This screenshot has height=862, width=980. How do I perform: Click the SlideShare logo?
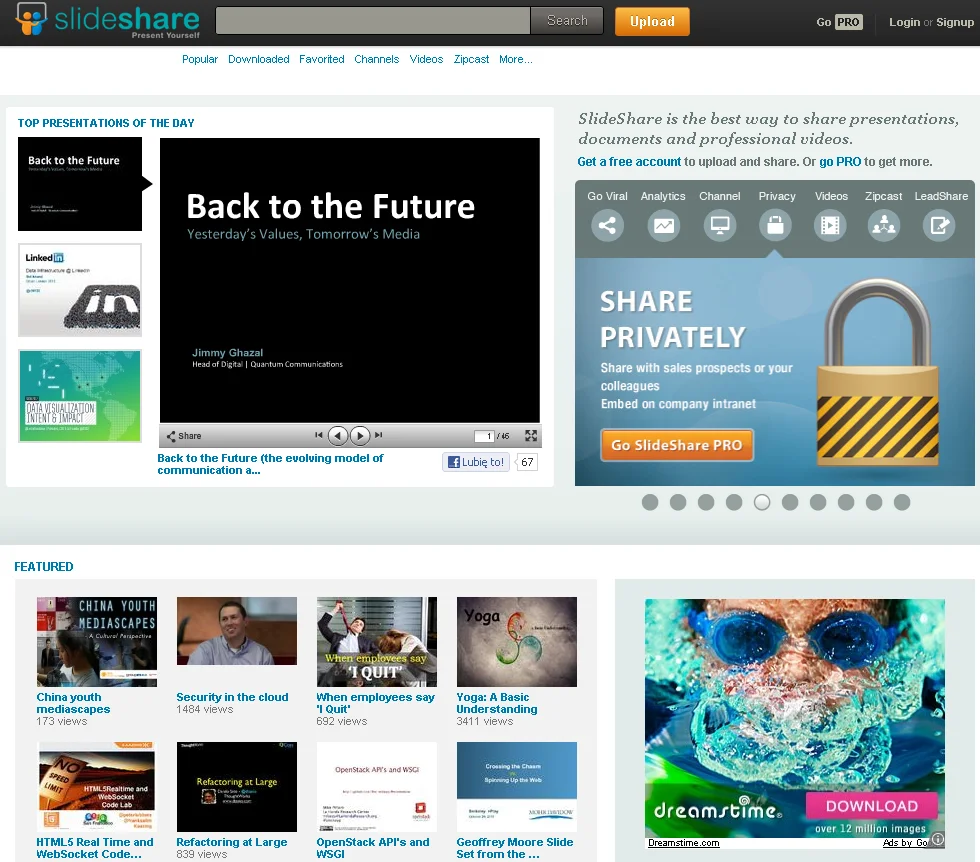pos(108,21)
